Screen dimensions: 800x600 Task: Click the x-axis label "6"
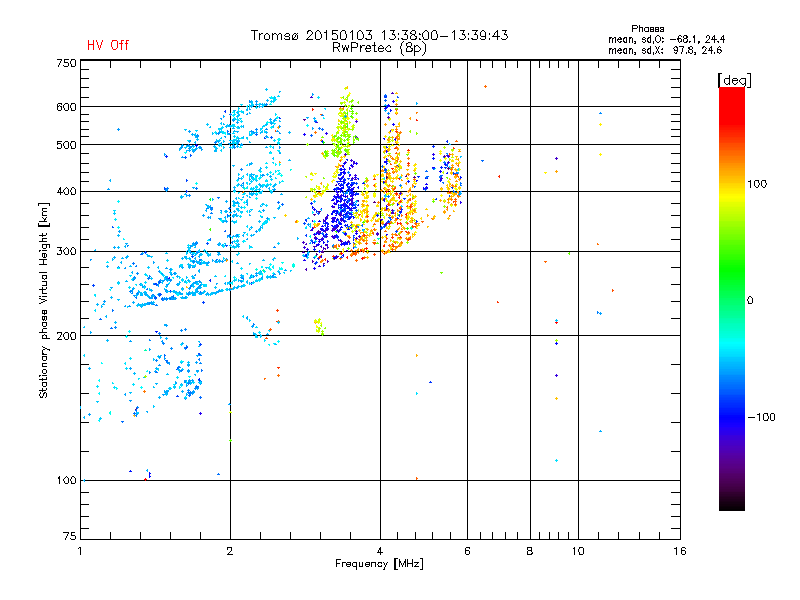467,551
